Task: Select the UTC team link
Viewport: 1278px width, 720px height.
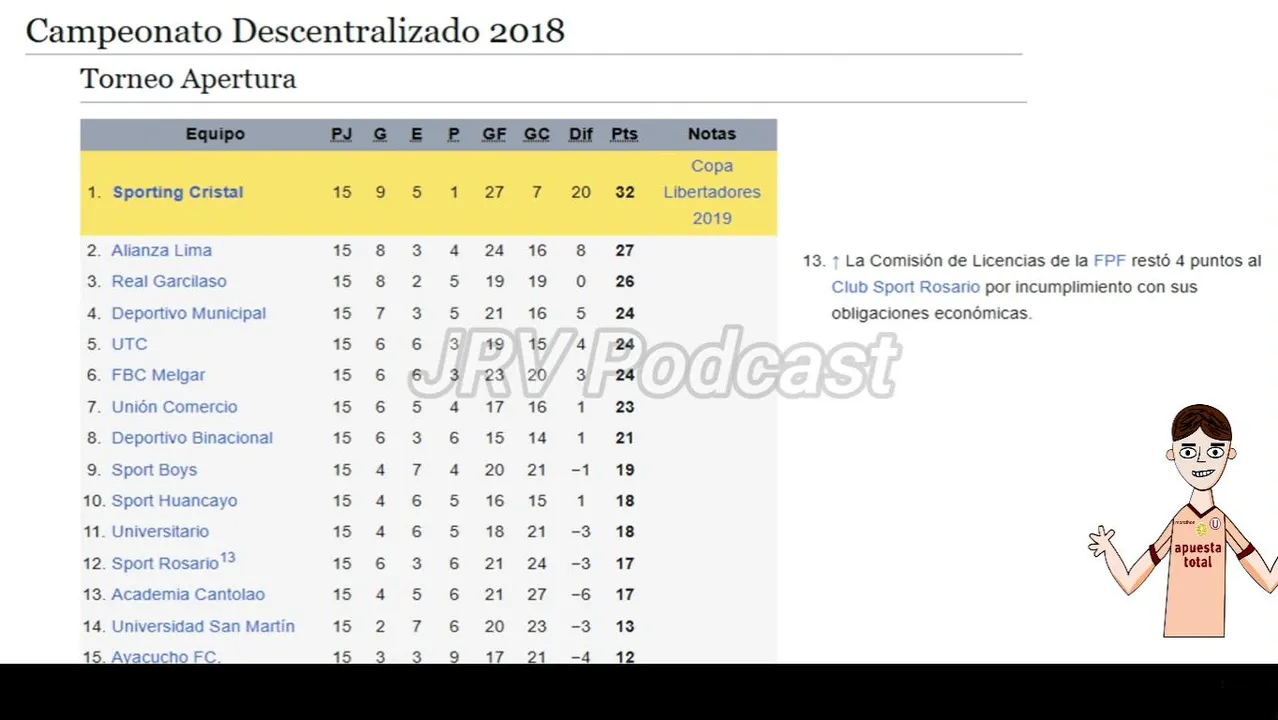Action: click(x=129, y=344)
